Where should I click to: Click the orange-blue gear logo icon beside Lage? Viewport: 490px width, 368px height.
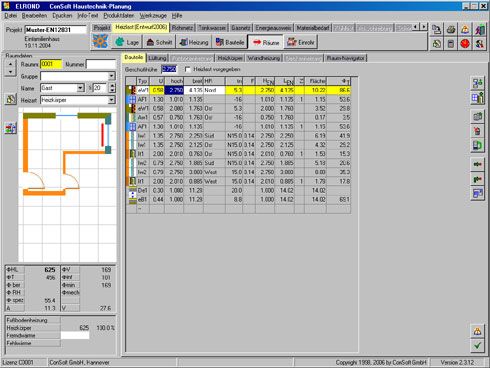[x=100, y=42]
